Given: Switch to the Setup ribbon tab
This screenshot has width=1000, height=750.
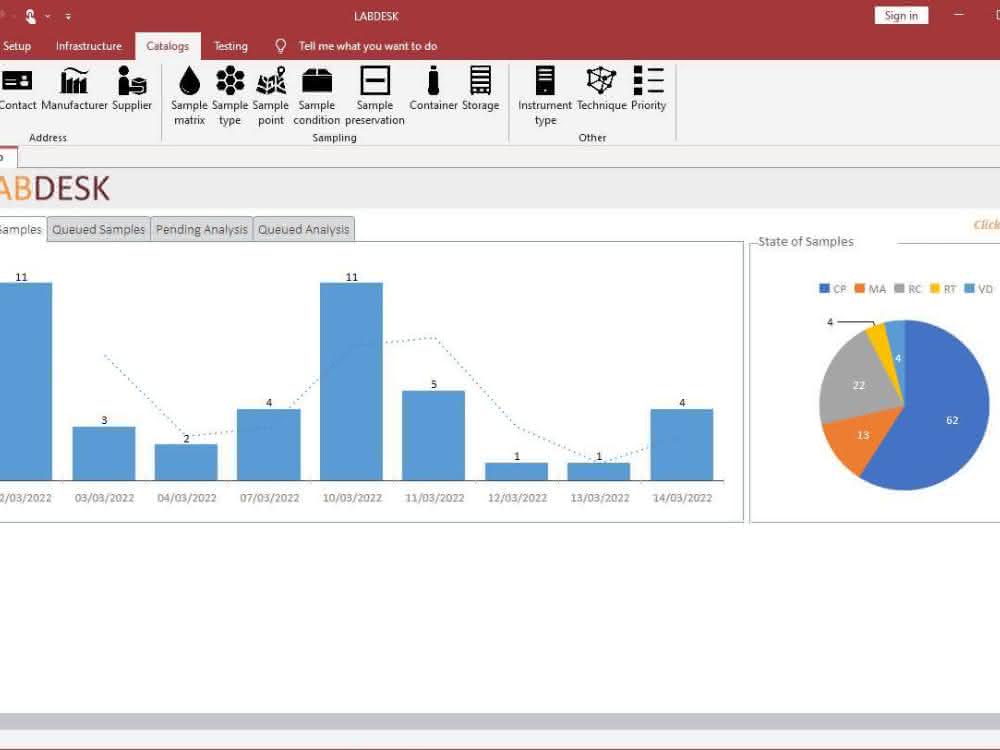Looking at the screenshot, I should (17, 46).
